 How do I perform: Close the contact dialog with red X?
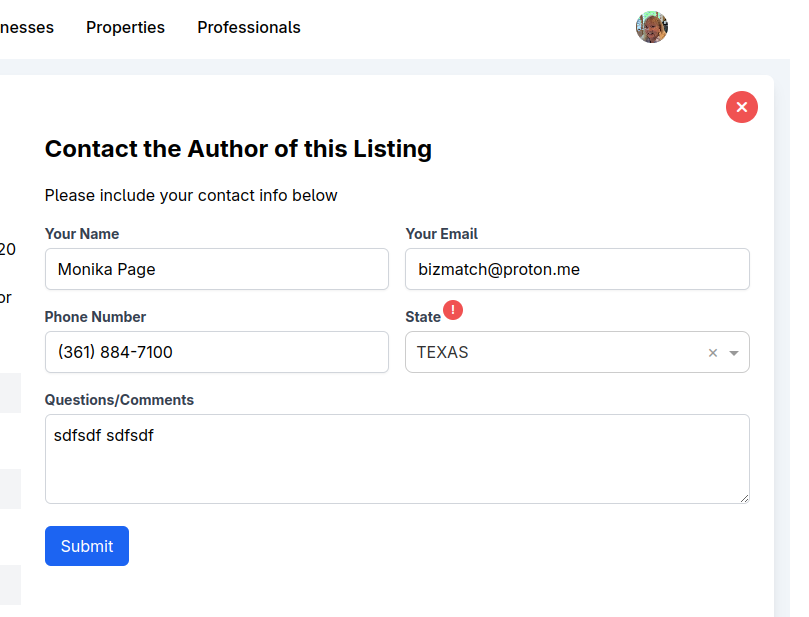point(741,107)
